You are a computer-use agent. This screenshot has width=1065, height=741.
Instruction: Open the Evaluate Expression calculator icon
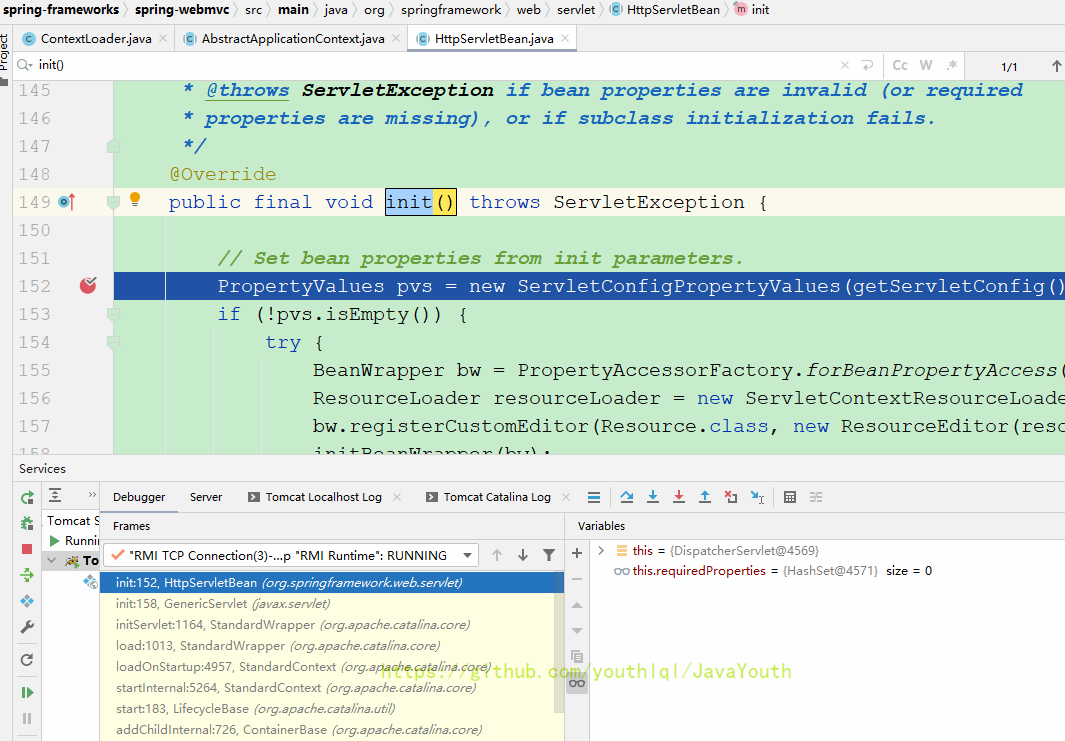(790, 497)
